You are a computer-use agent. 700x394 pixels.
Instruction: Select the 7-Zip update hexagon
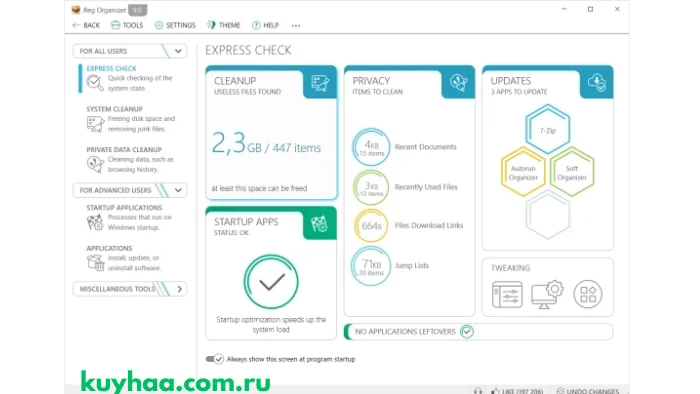click(x=547, y=130)
